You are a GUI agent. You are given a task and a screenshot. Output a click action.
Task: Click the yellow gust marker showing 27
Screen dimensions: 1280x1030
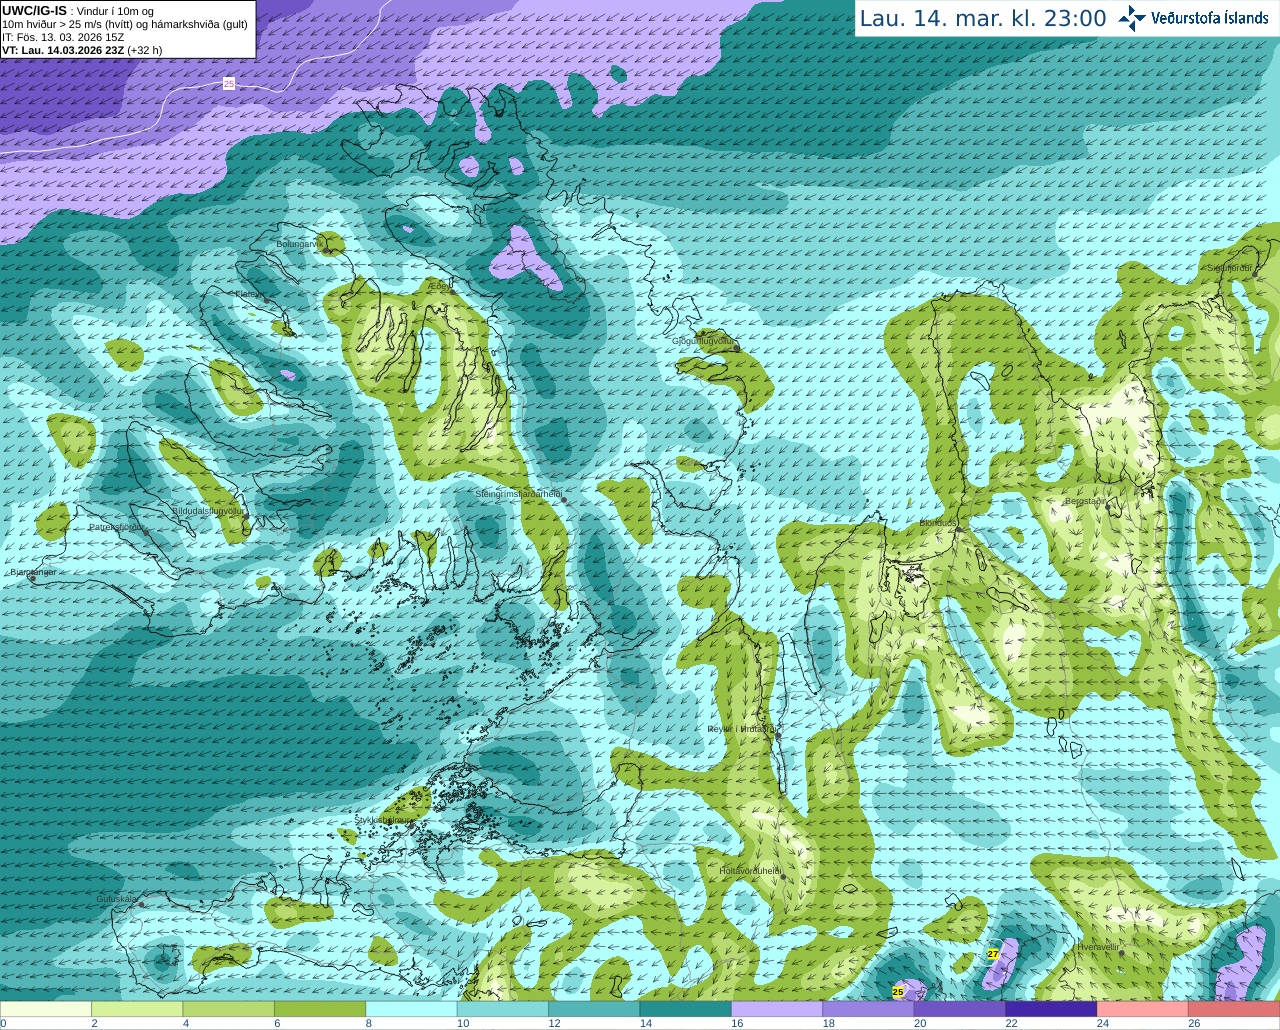[993, 954]
